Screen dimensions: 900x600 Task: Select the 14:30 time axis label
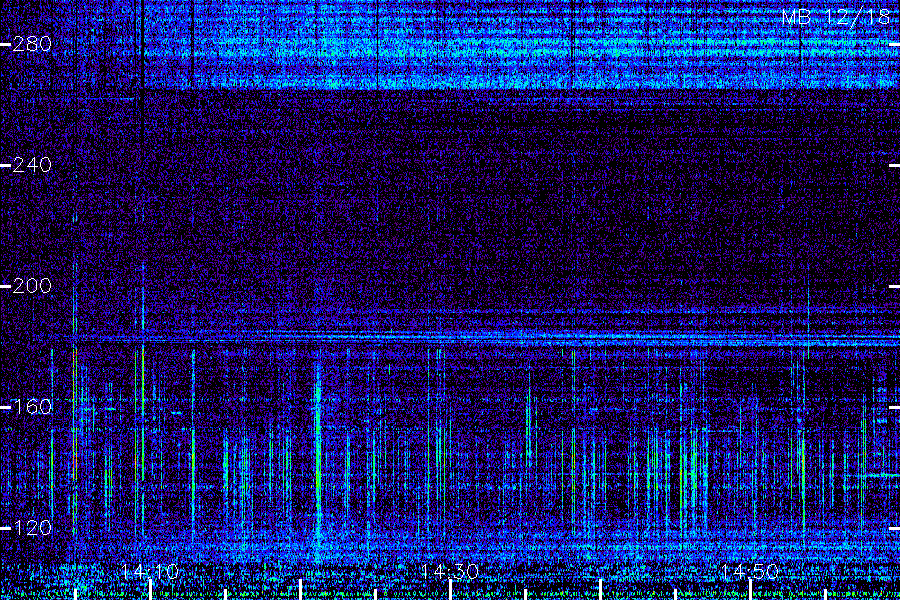pos(449,572)
